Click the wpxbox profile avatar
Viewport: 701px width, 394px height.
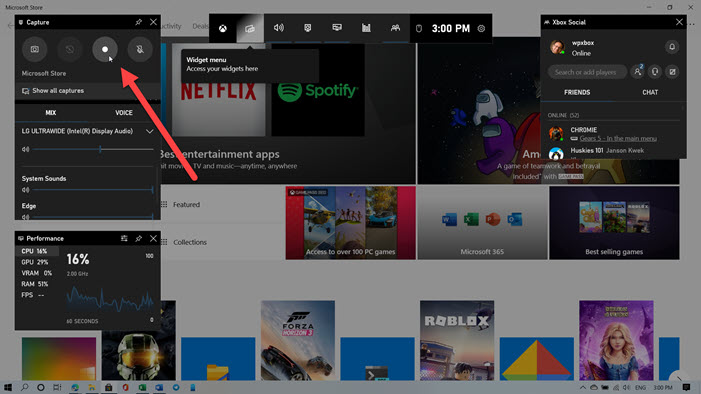[x=557, y=47]
